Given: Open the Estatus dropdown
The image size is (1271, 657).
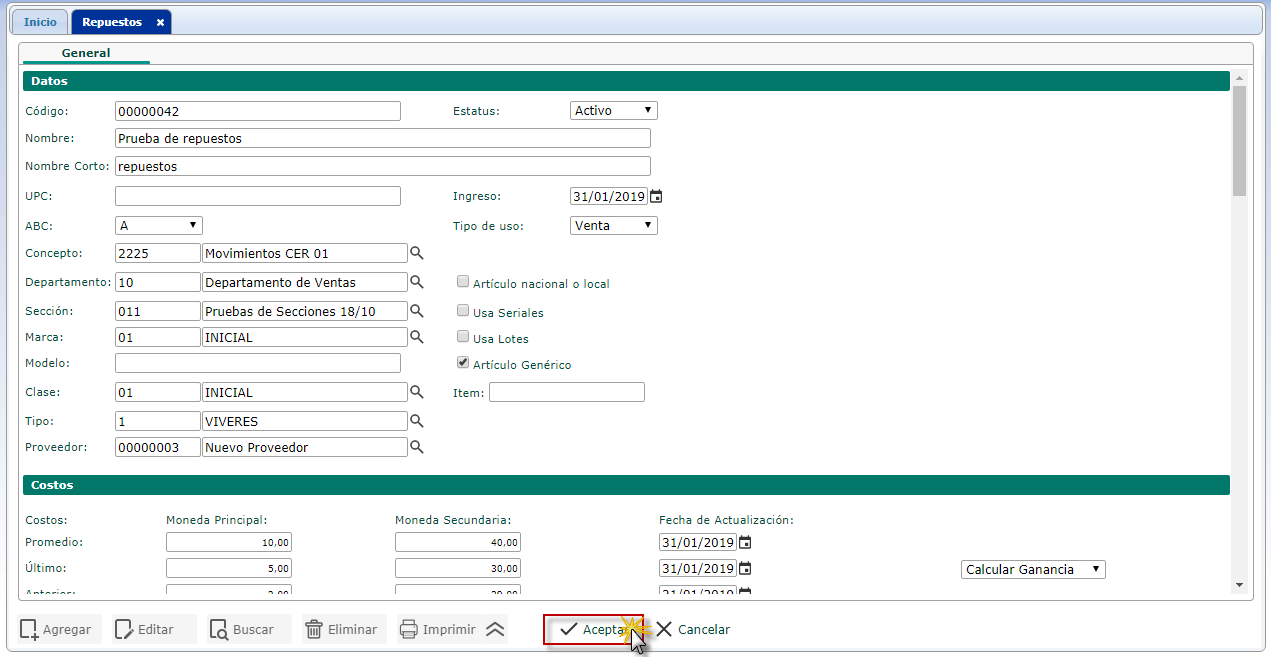Looking at the screenshot, I should pyautogui.click(x=613, y=111).
